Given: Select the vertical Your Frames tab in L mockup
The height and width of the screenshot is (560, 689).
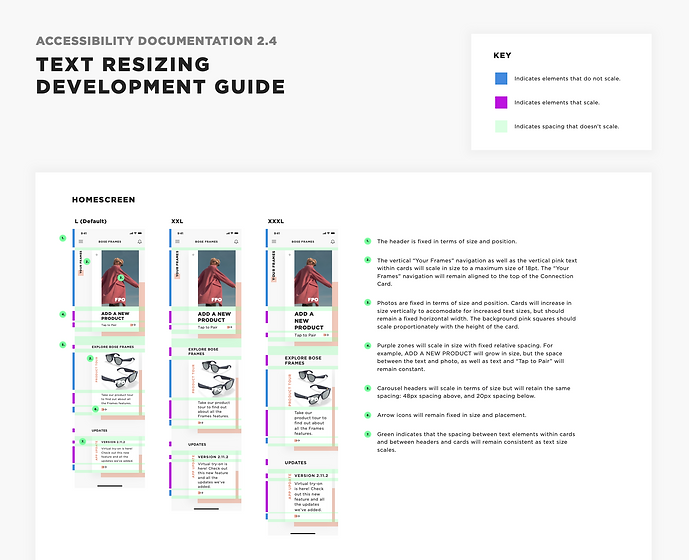Looking at the screenshot, I should coord(81,262).
